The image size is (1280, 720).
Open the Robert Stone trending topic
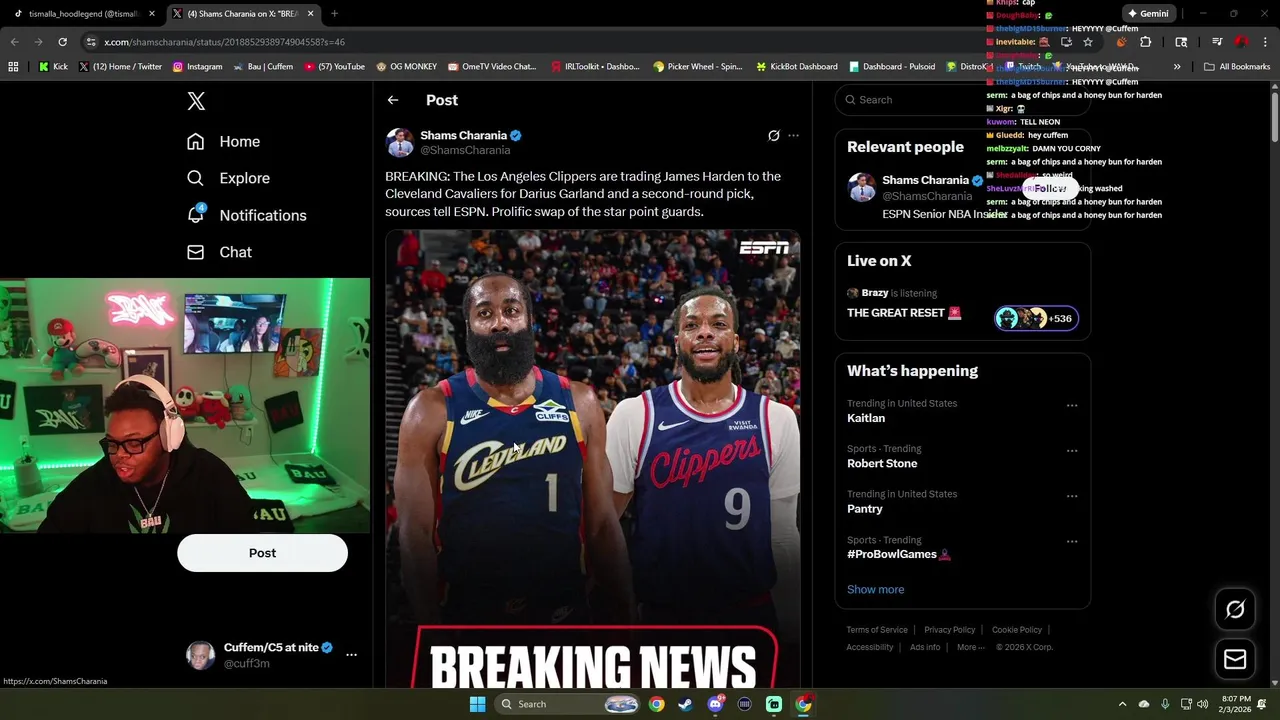point(882,463)
